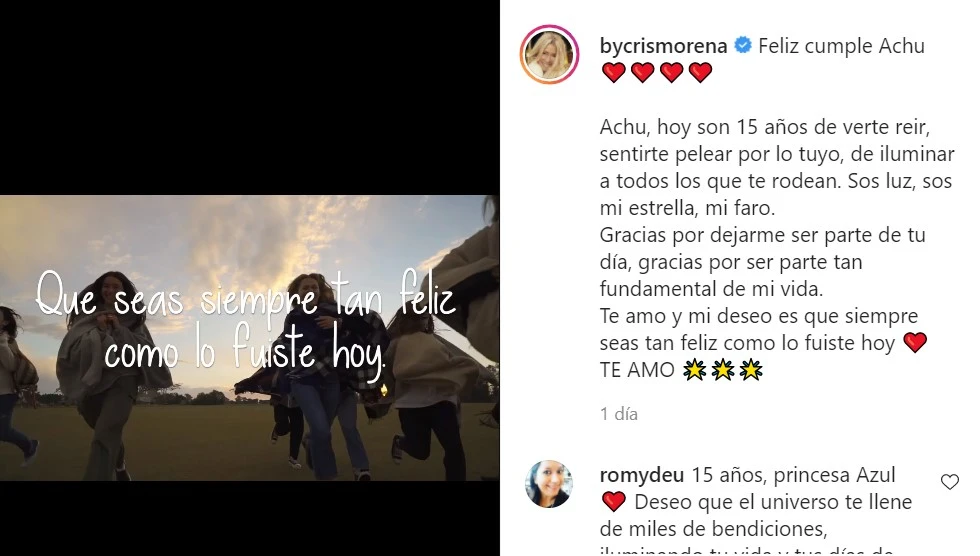
Task: Open romydeu's profile avatar
Action: coord(549,484)
